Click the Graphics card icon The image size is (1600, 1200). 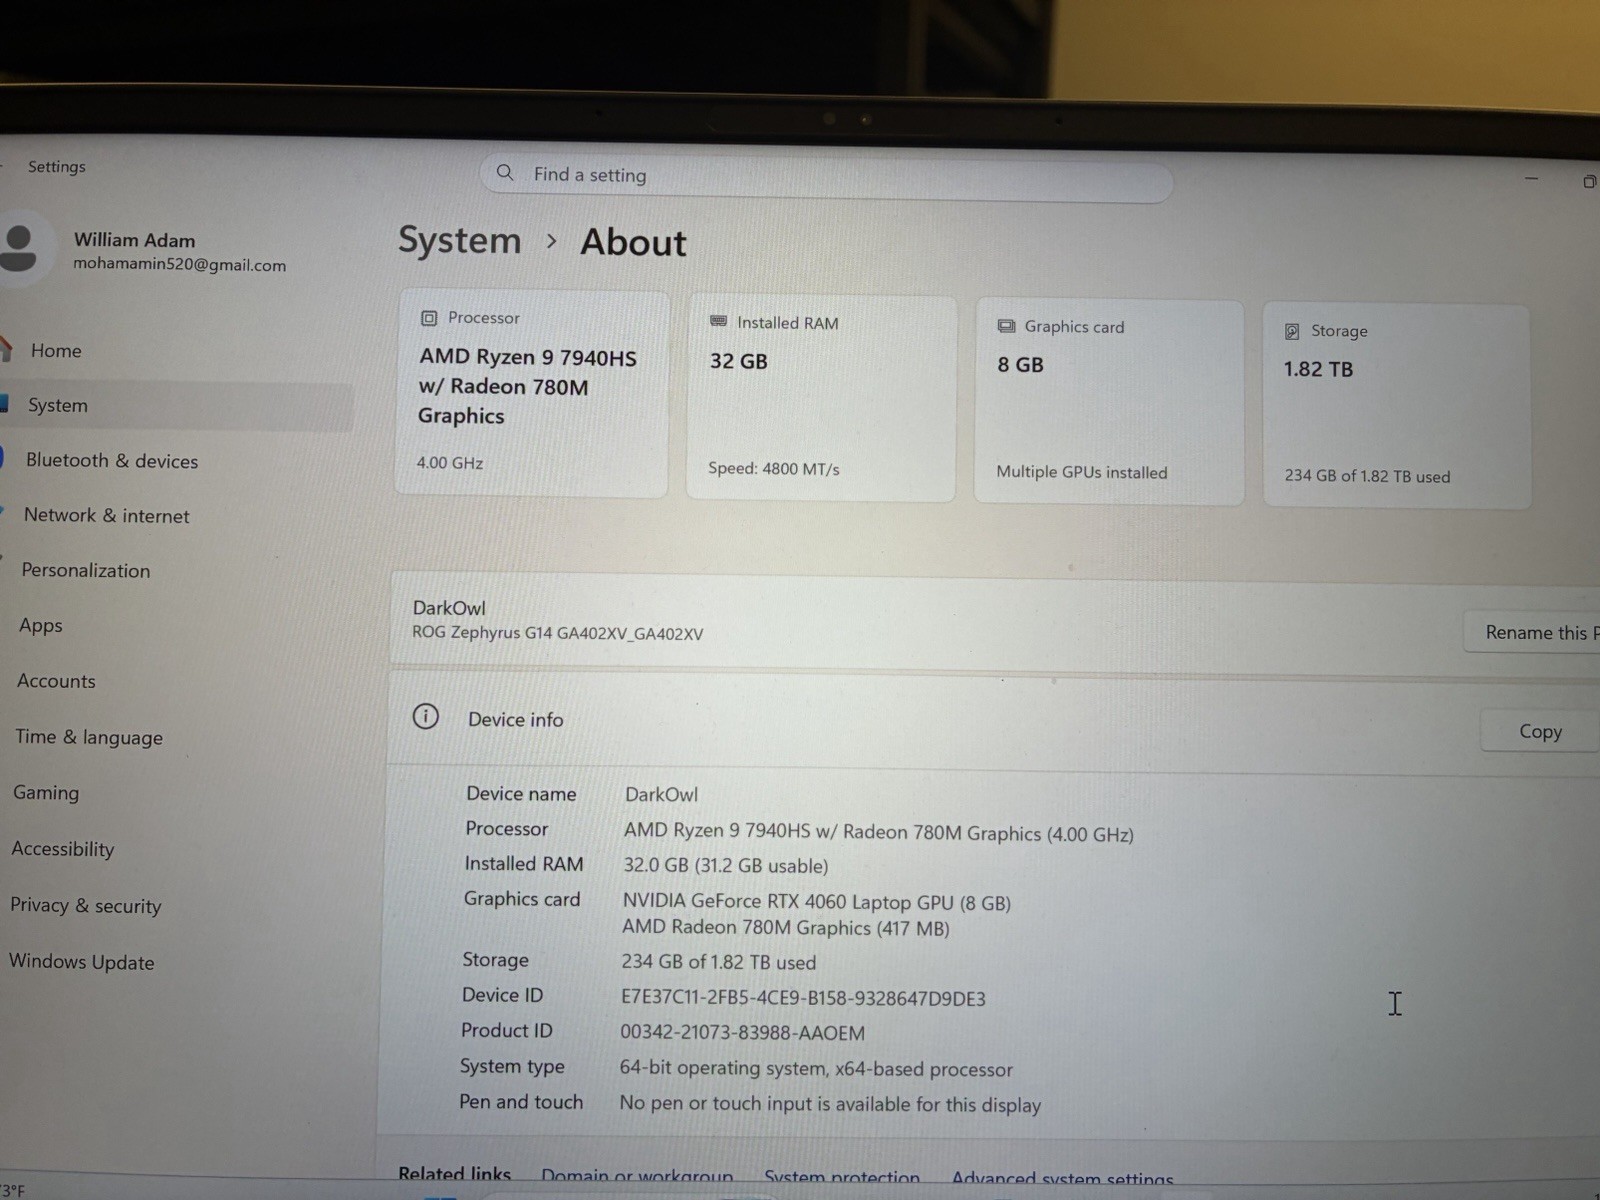point(1006,326)
